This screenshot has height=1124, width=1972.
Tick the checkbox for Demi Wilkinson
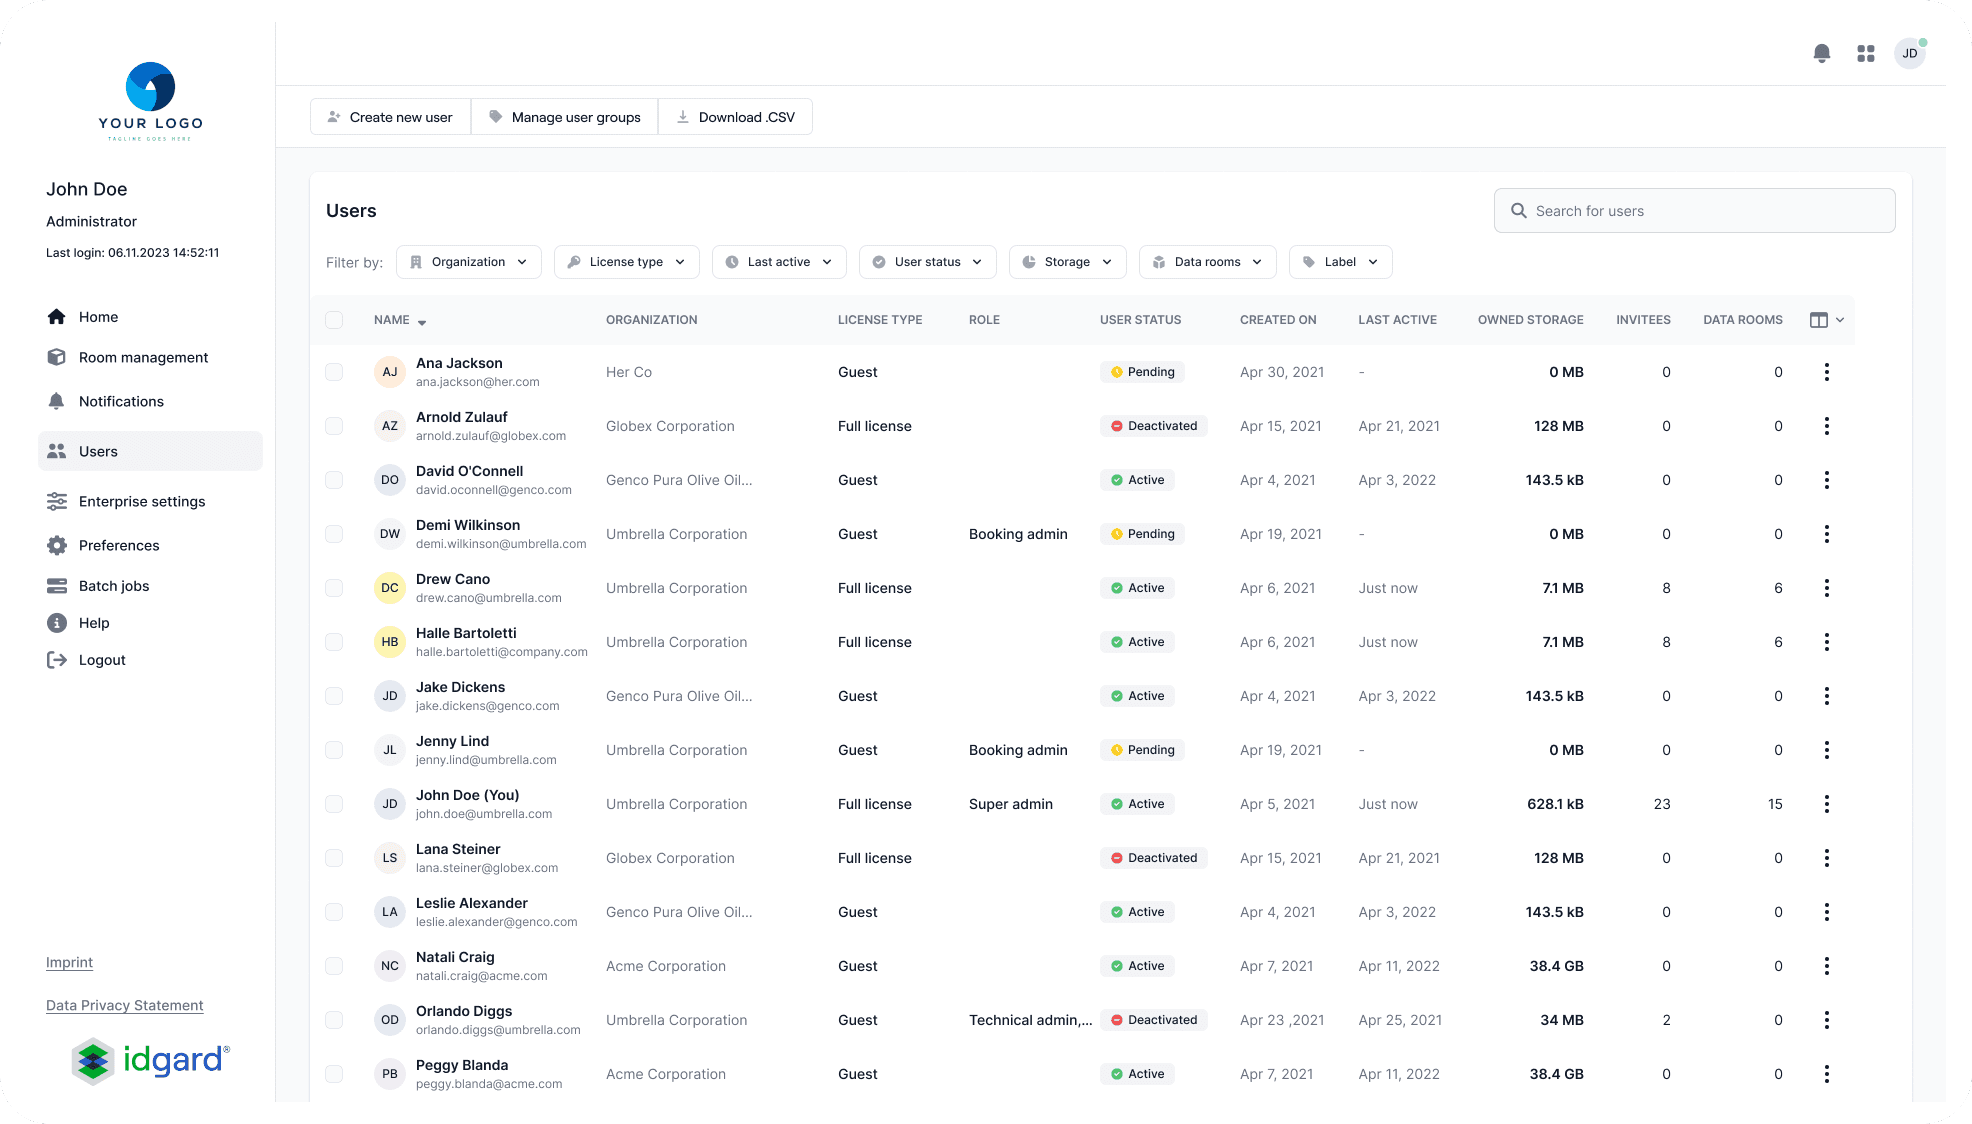(x=334, y=534)
